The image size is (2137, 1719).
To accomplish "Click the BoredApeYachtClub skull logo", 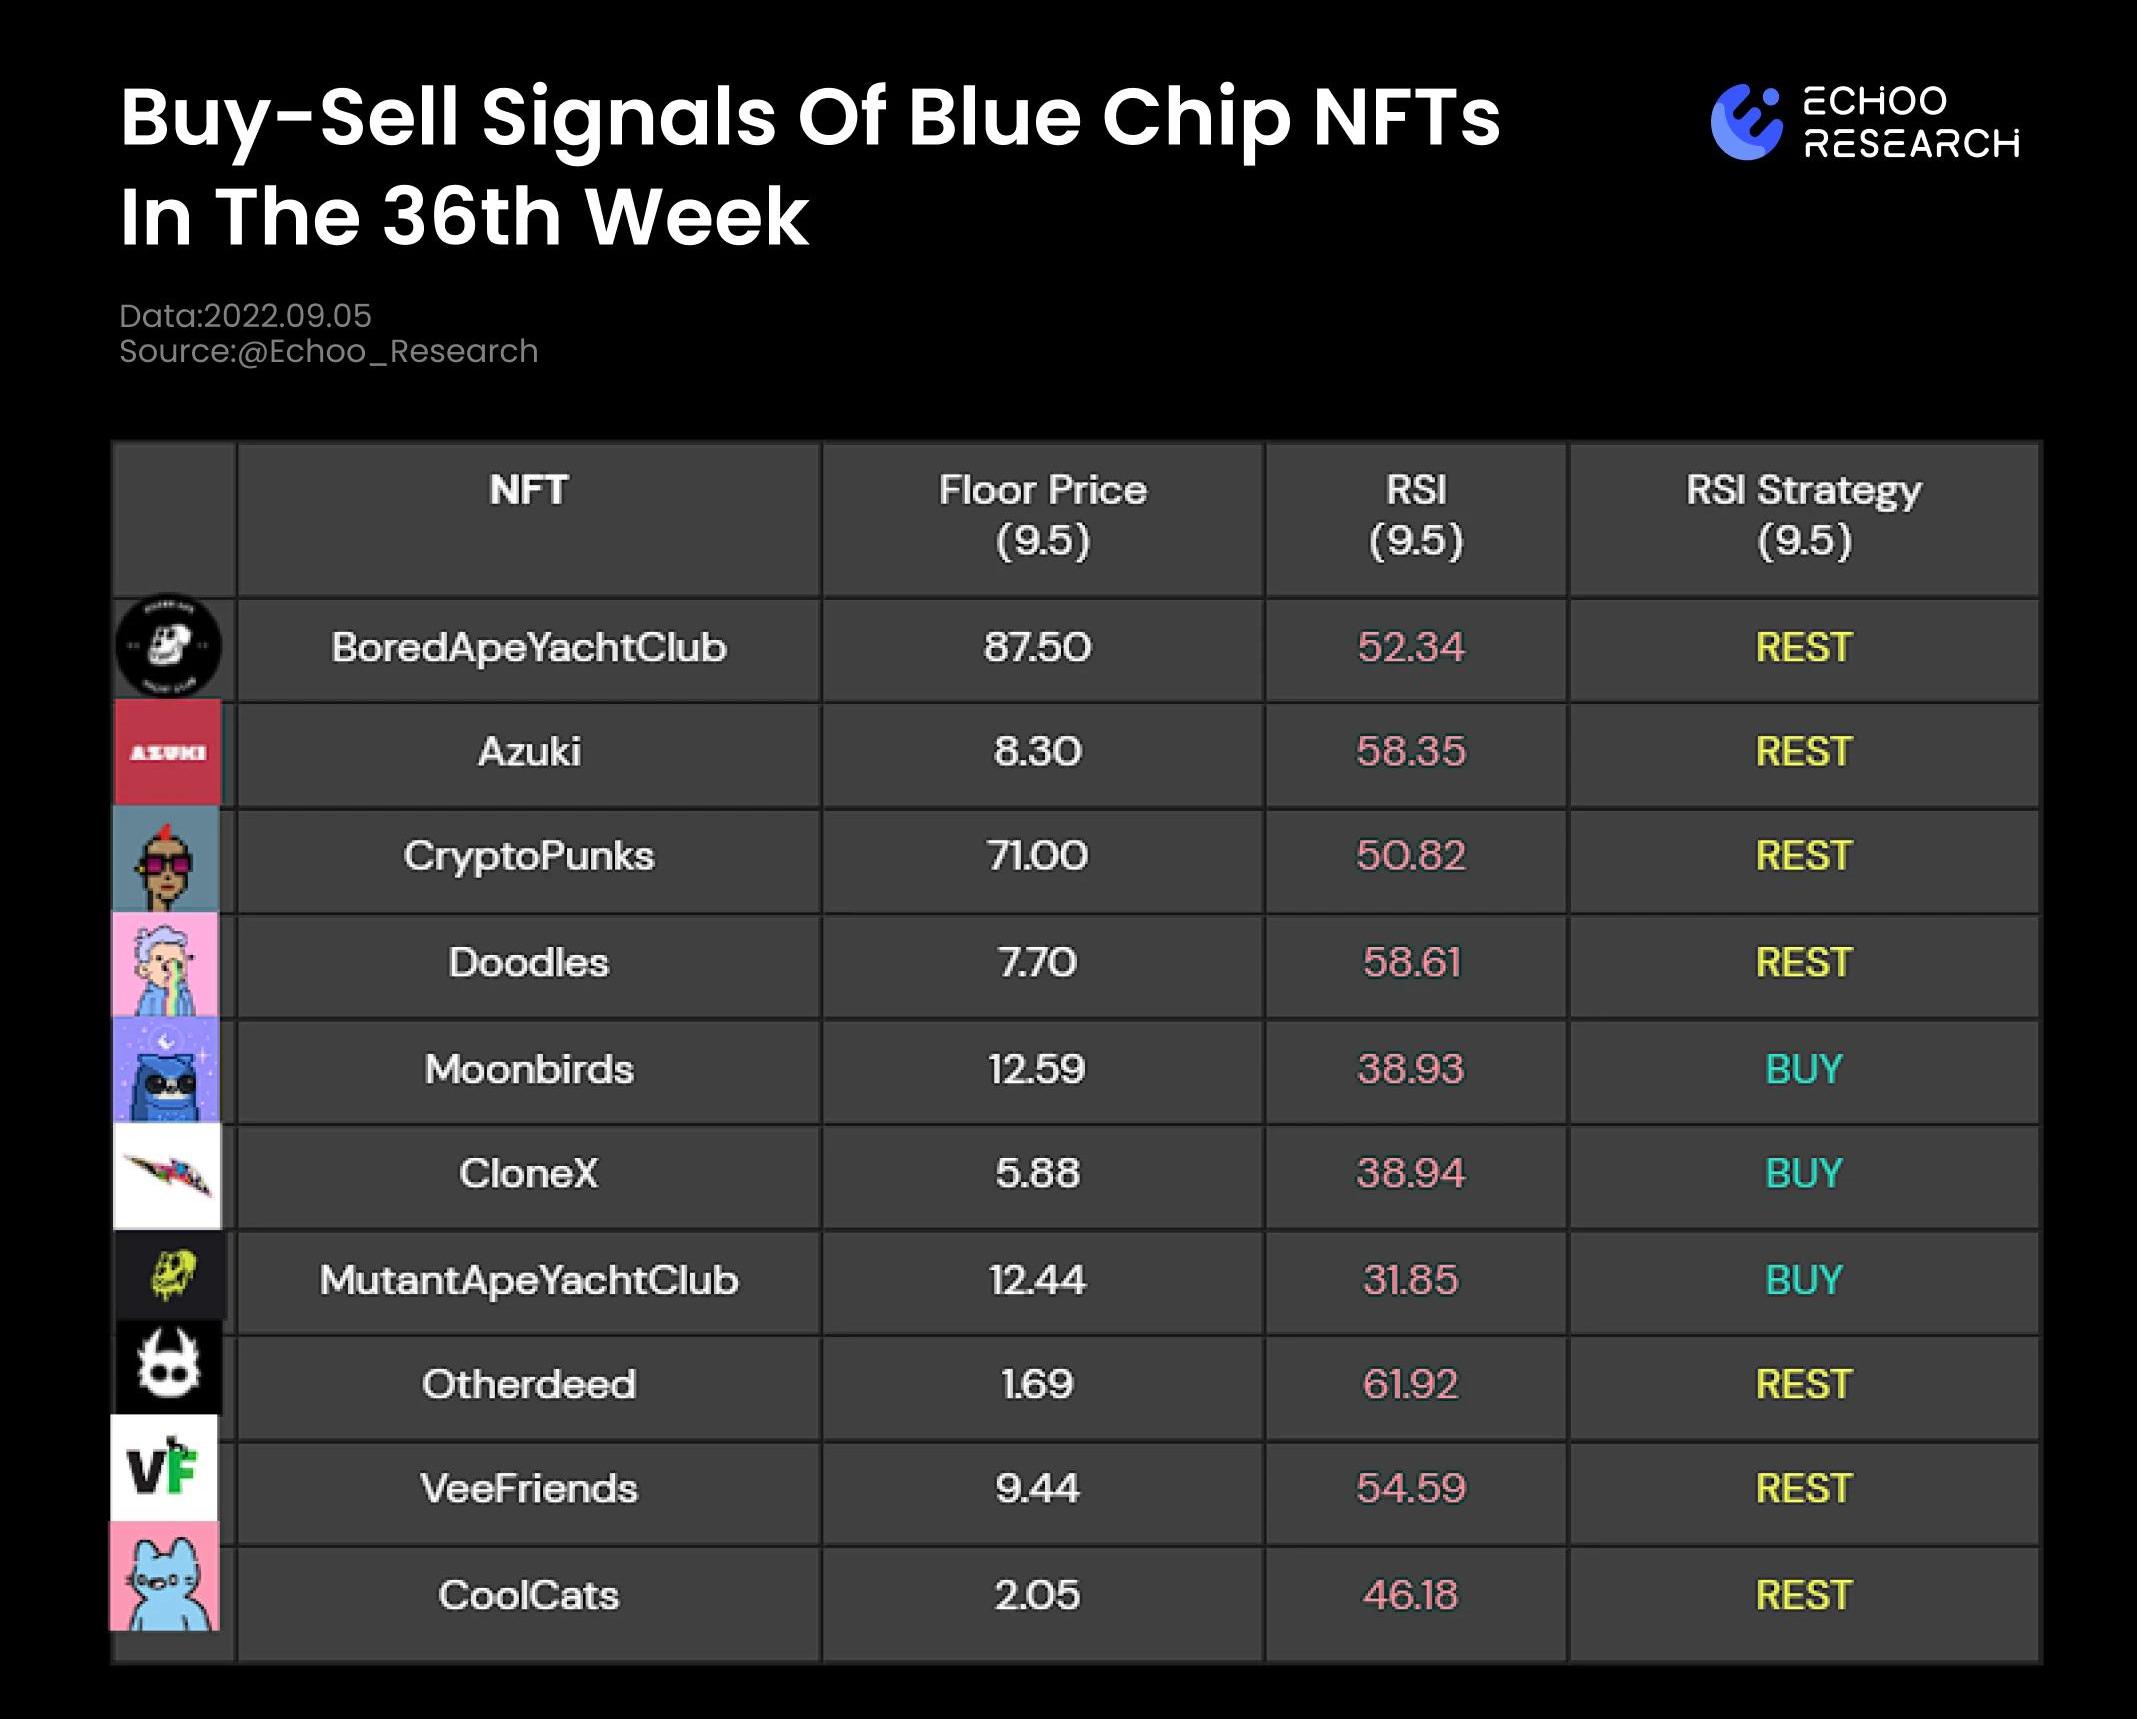I will [x=168, y=647].
